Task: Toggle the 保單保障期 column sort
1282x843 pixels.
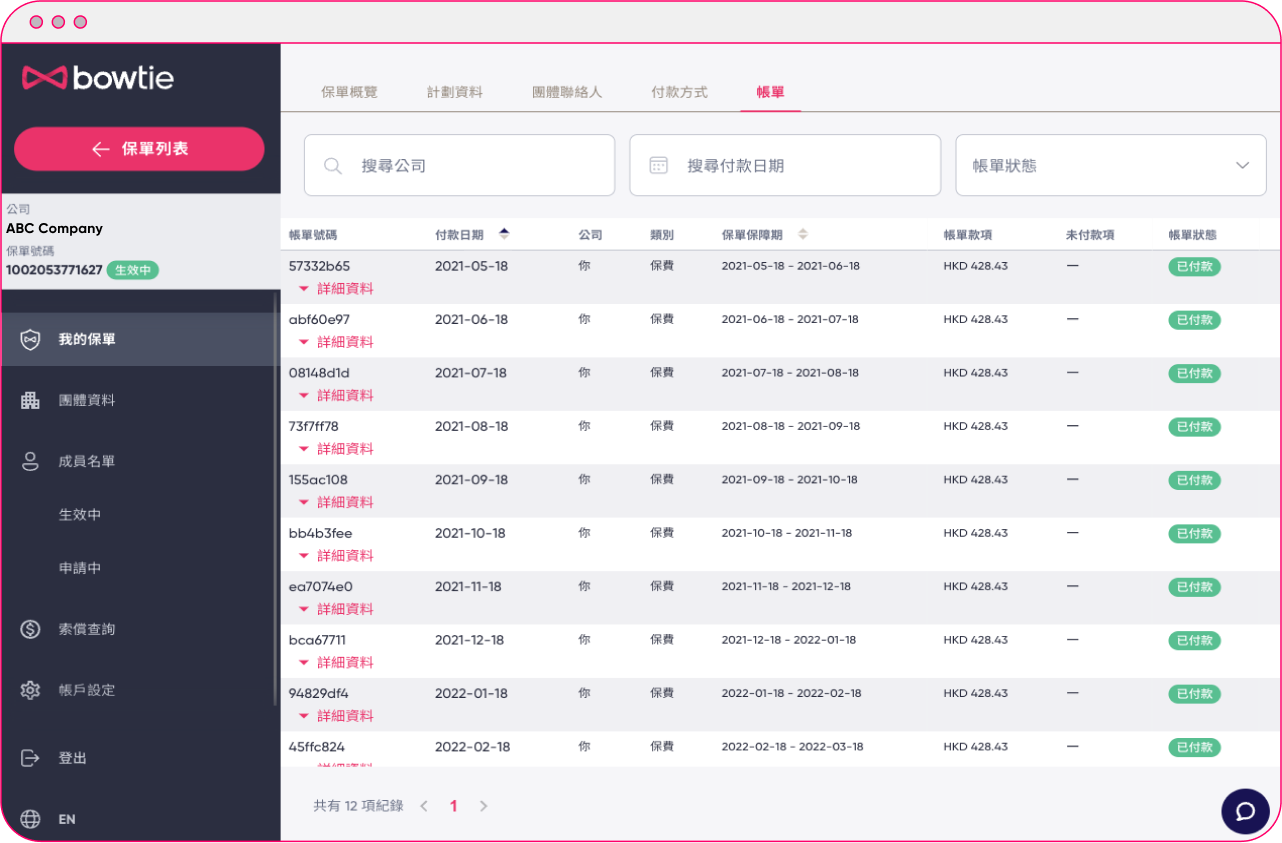Action: point(802,233)
